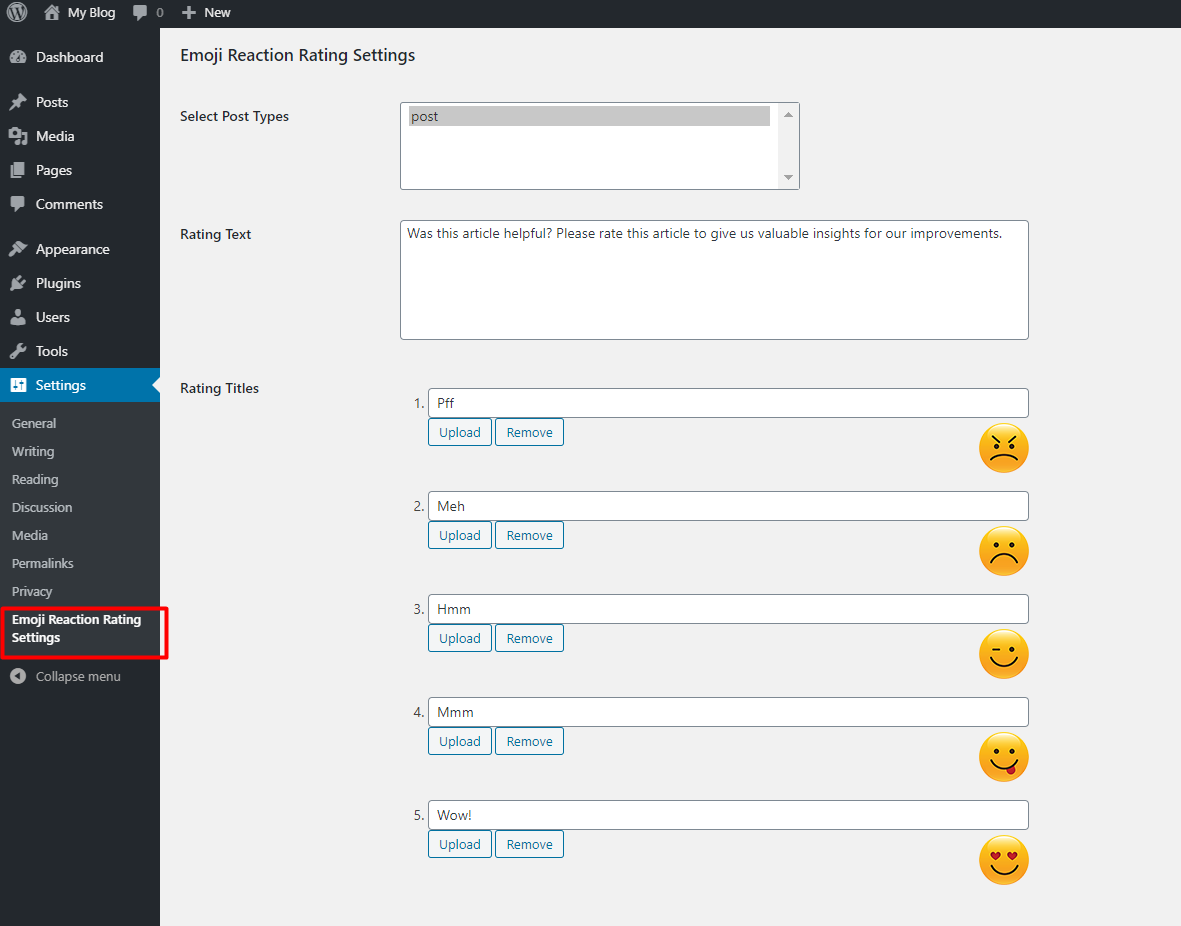Select 'post' in the post types list
Viewport: 1181px width, 926px height.
pos(589,116)
